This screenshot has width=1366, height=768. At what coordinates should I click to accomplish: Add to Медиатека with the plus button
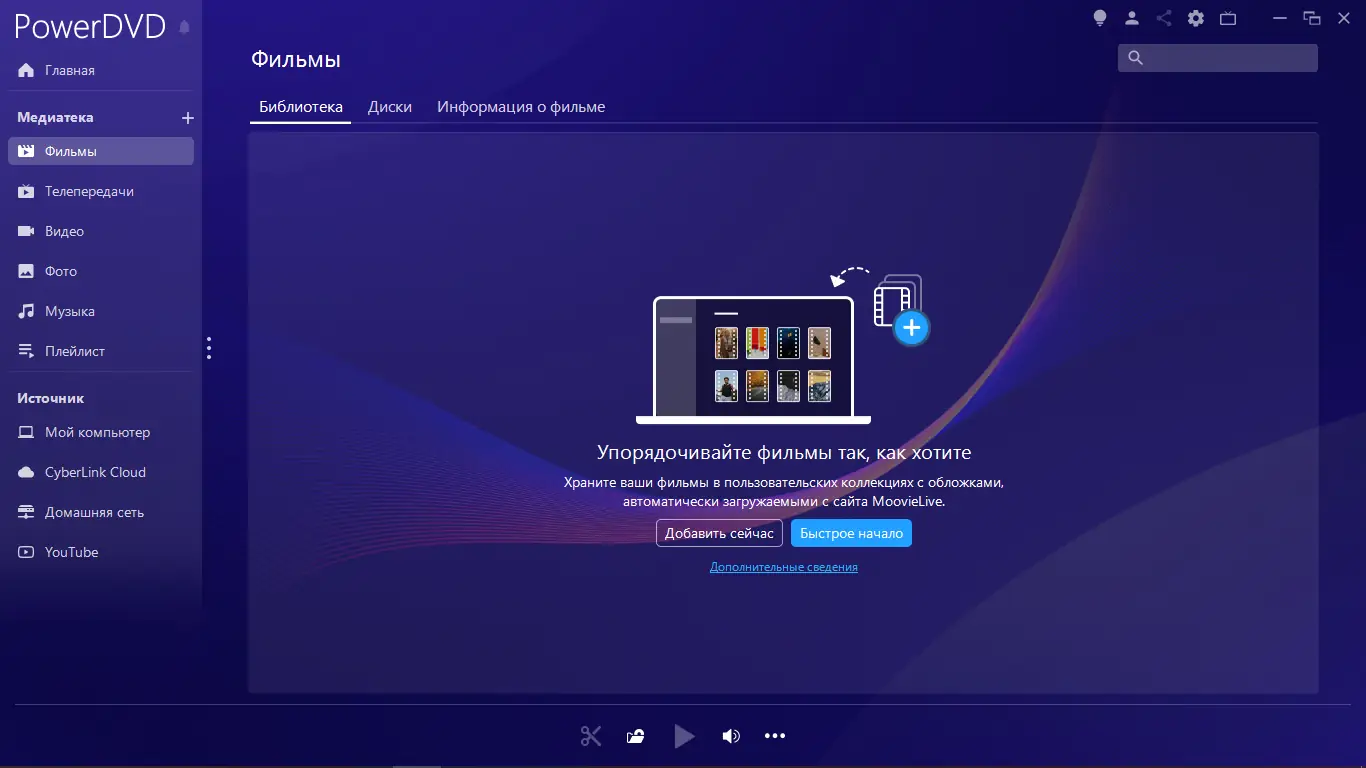pyautogui.click(x=187, y=118)
